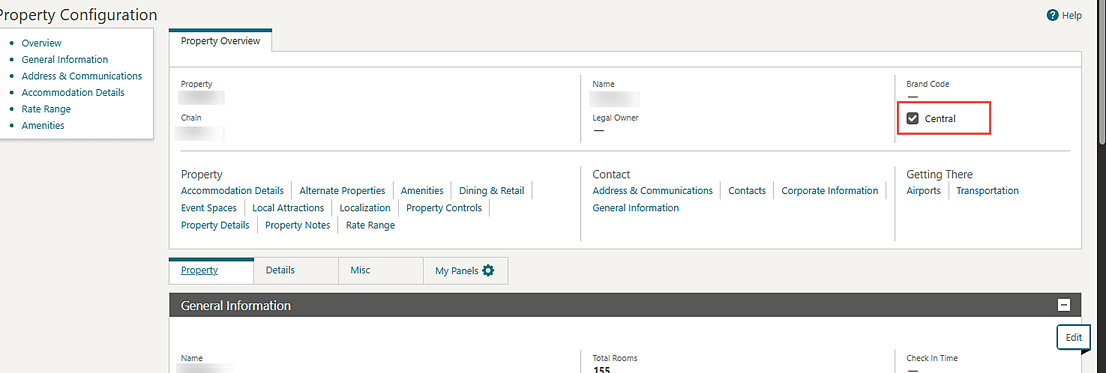Screen dimensions: 1106x373
Task: Click the Contact section heading
Action: (611, 174)
